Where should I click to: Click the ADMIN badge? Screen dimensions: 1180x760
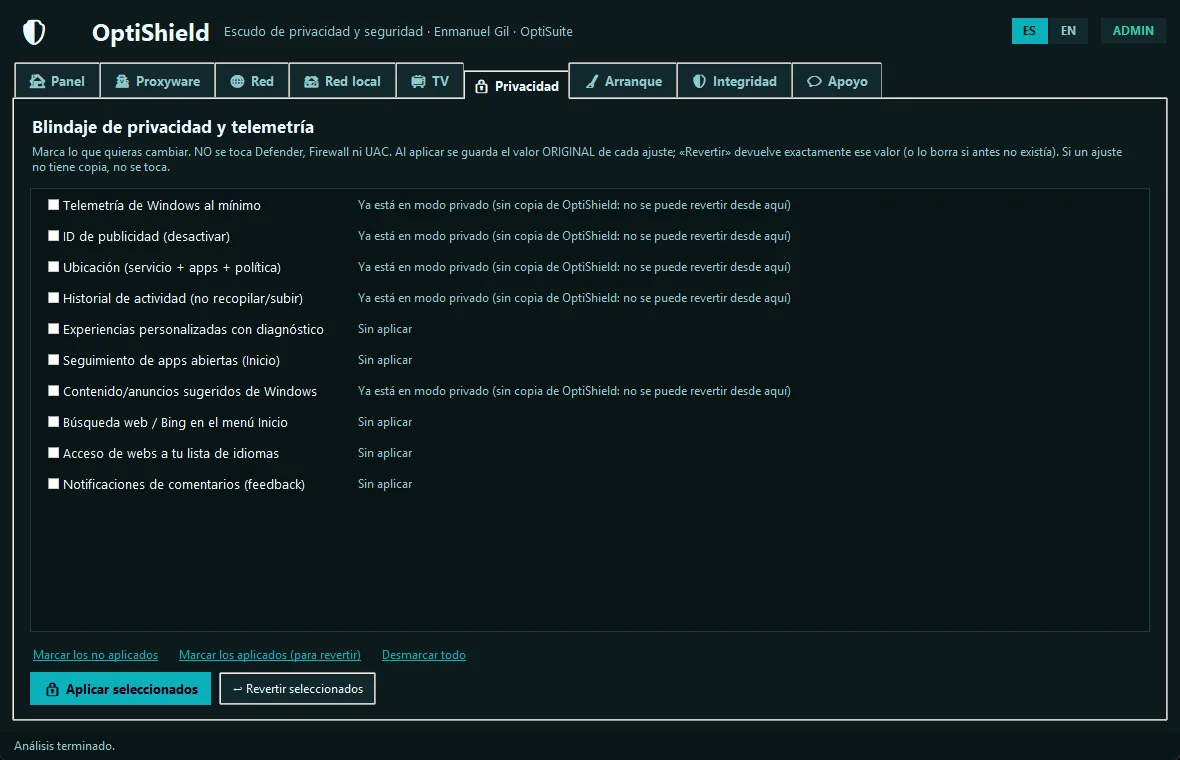(1133, 31)
